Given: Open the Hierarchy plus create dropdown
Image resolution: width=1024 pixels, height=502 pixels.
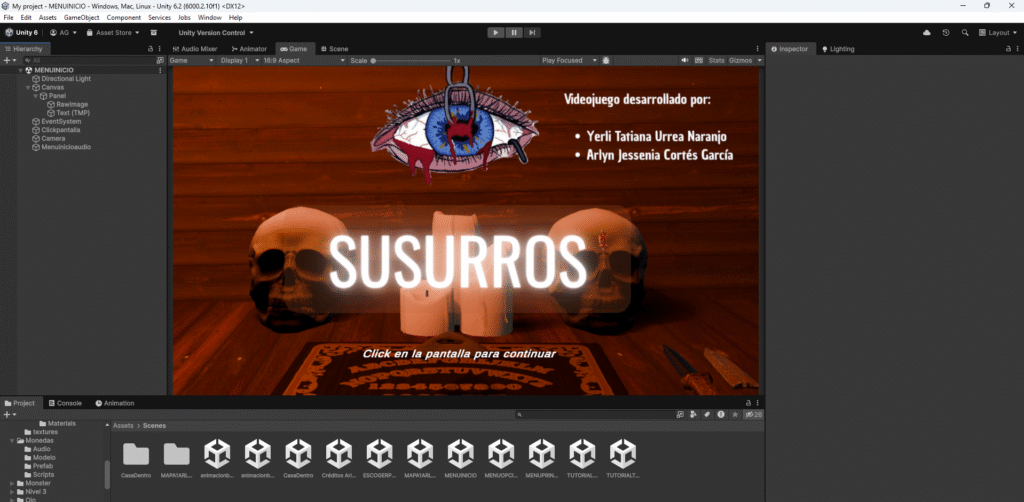Looking at the screenshot, I should [10, 60].
